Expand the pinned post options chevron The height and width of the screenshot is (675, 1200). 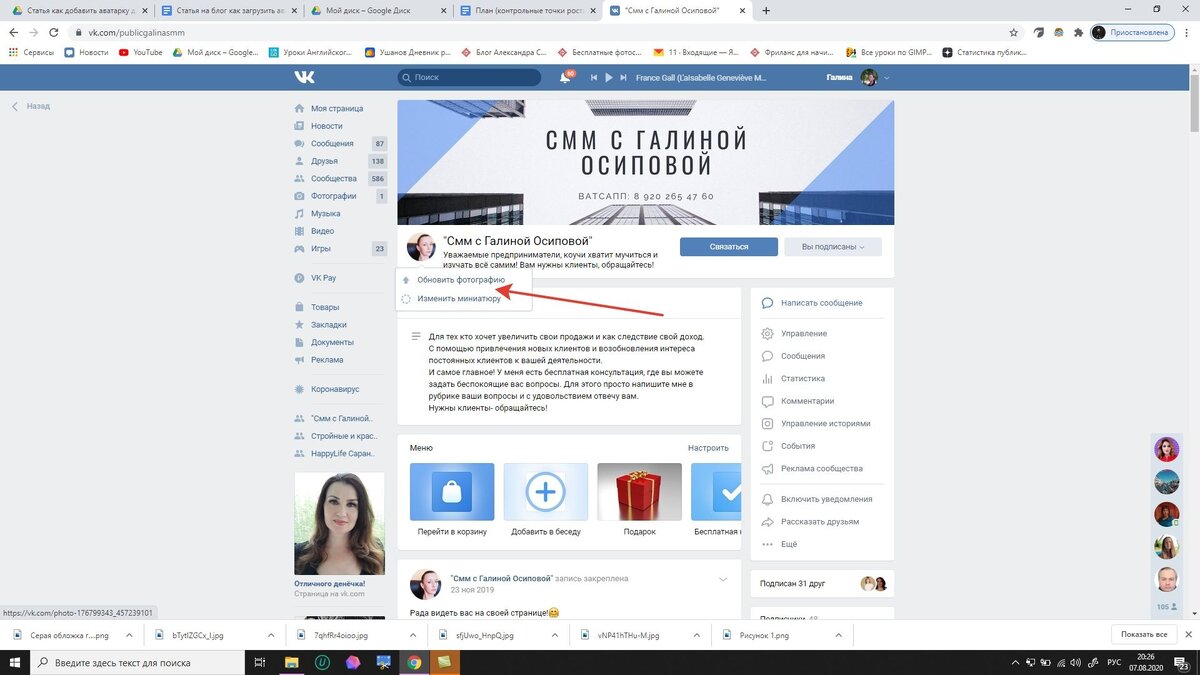(723, 580)
